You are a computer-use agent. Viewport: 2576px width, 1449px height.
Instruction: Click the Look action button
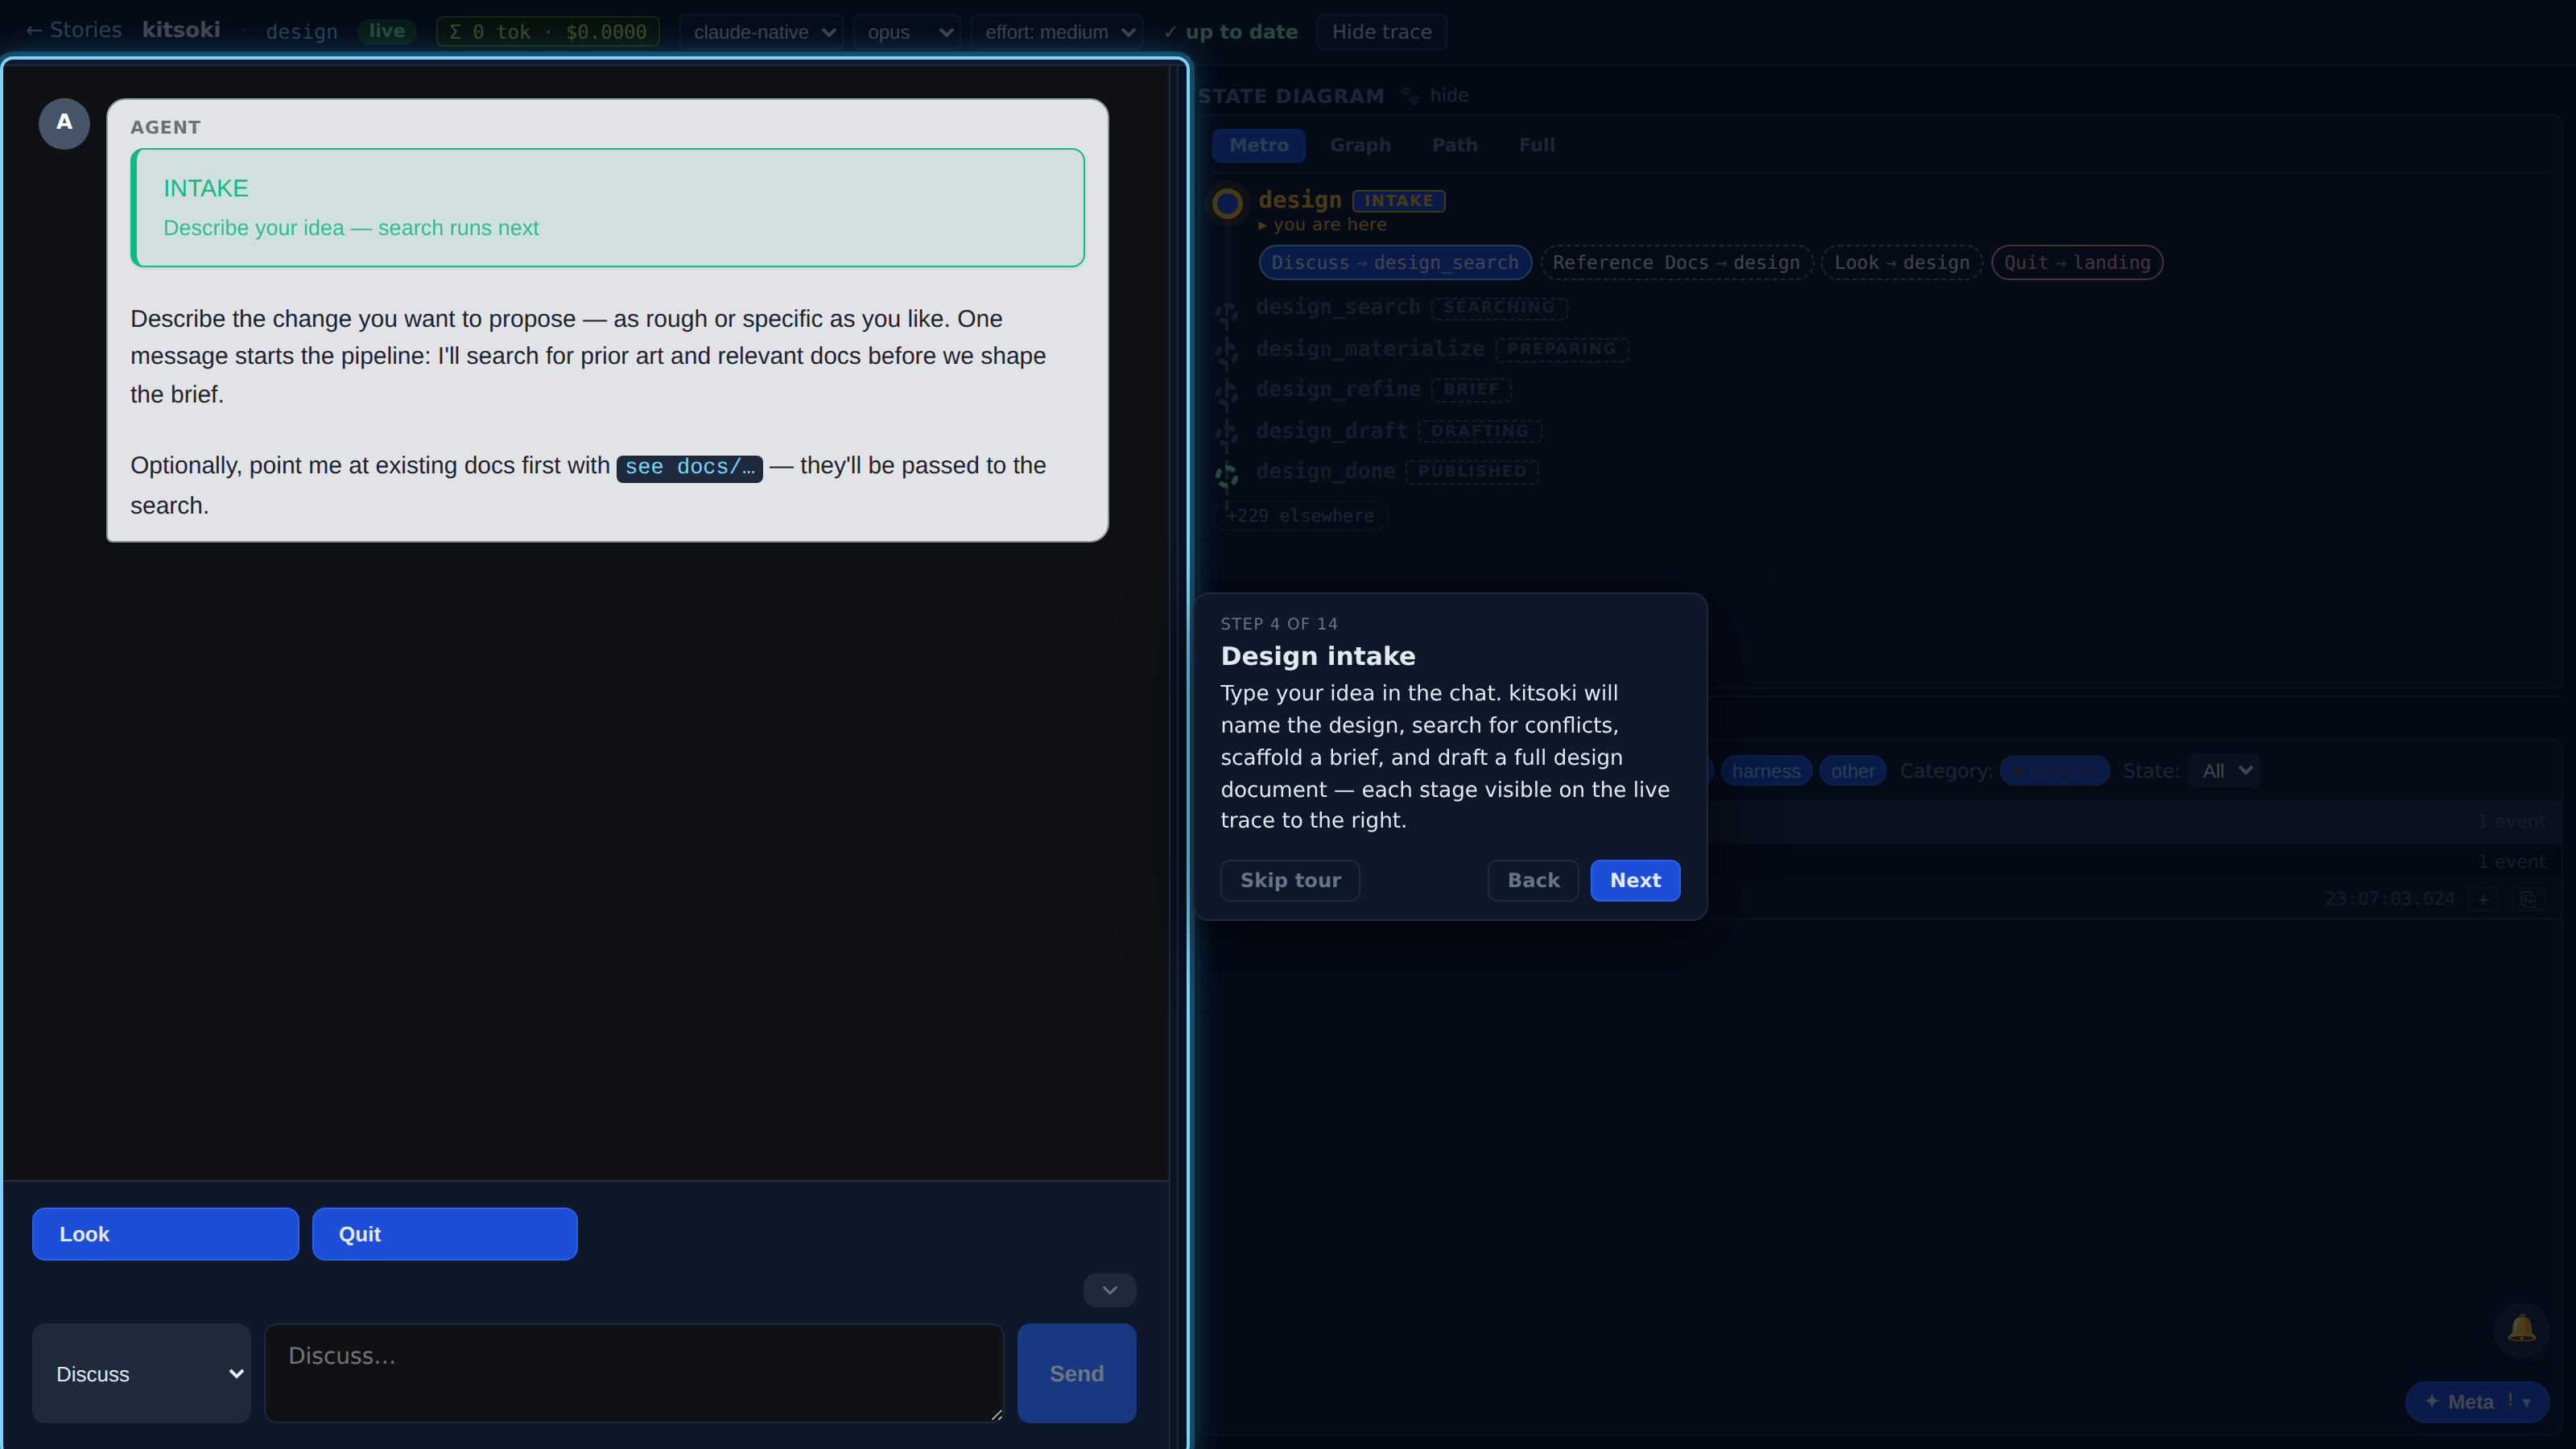point(165,1234)
